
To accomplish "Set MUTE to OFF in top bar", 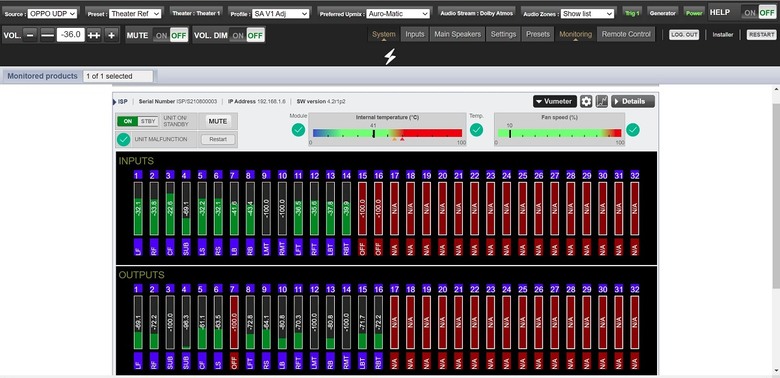I will click(x=179, y=35).
